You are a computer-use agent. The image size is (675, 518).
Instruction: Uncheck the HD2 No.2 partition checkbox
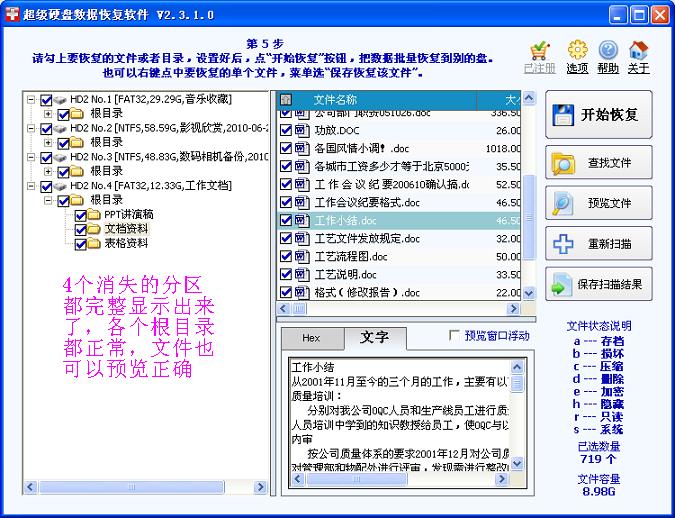(x=46, y=129)
